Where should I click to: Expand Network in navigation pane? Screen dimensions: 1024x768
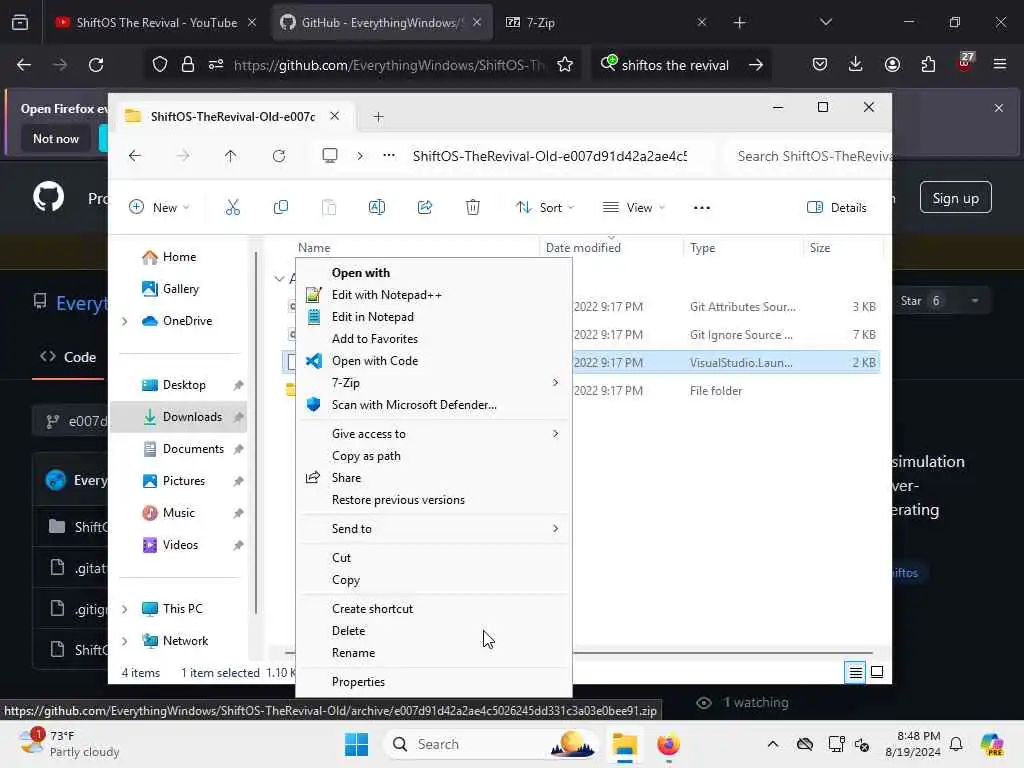coord(125,641)
